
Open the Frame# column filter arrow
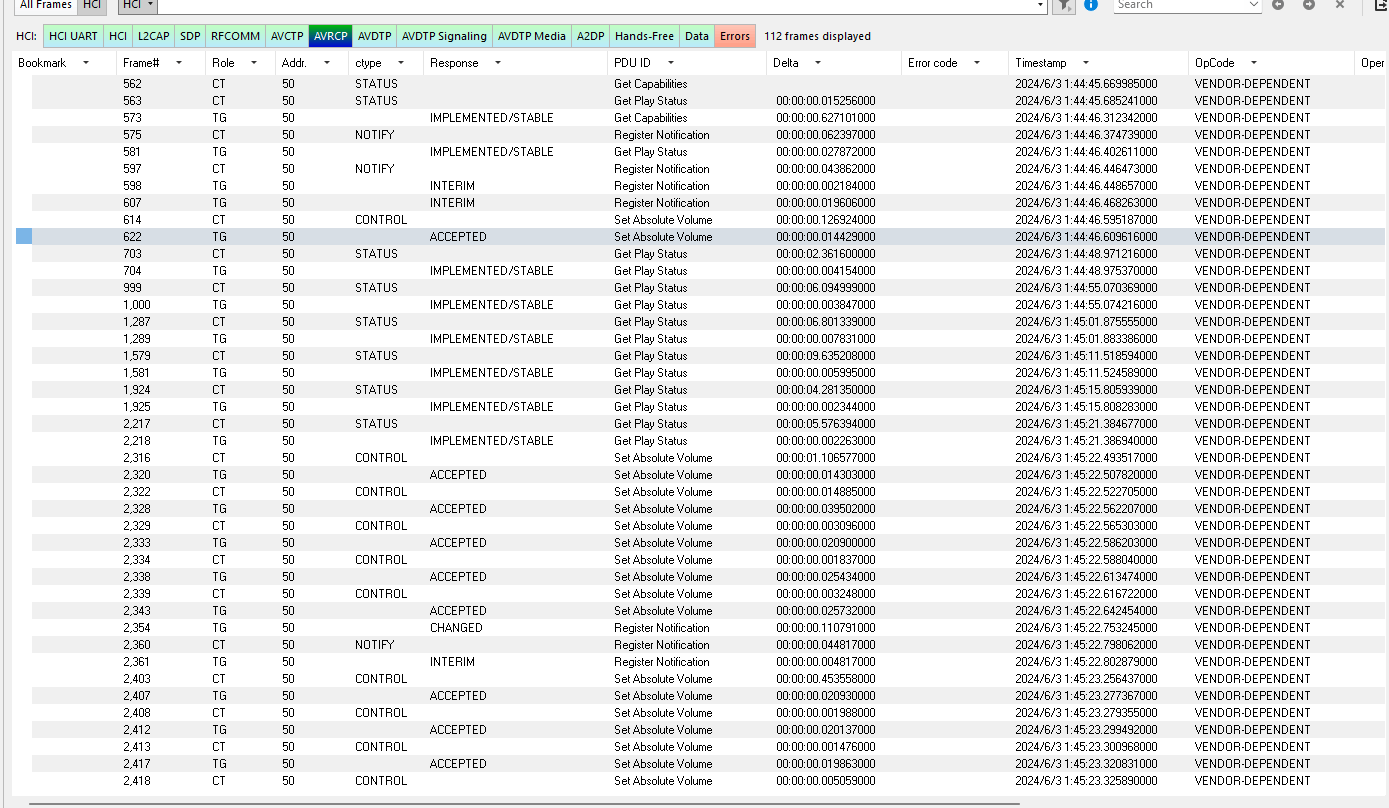click(179, 63)
